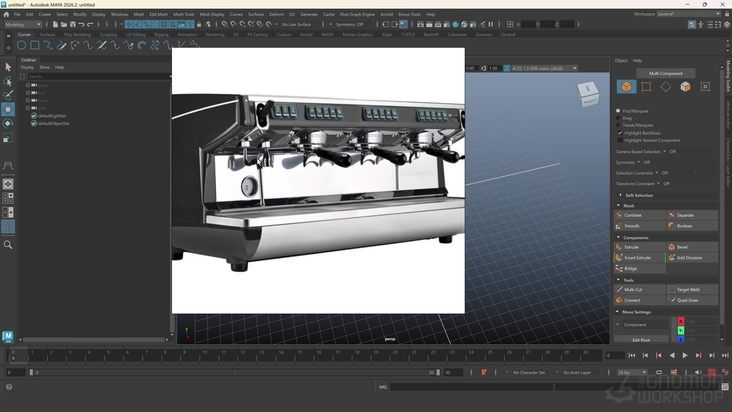This screenshot has height=412, width=732.
Task: Click the Bridge button
Action: (x=640, y=268)
